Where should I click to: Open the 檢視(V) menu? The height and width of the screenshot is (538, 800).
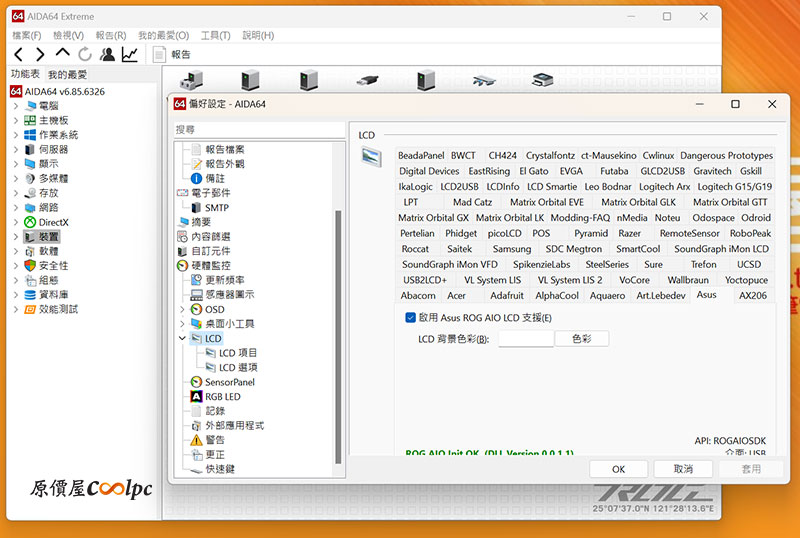click(x=68, y=35)
